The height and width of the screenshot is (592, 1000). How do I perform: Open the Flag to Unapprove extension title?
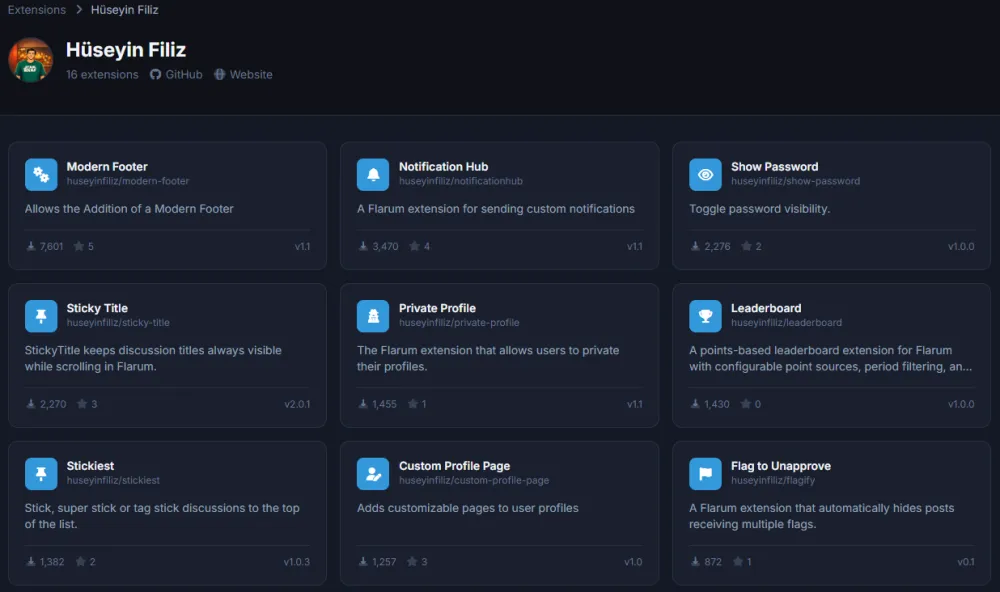[x=781, y=466]
